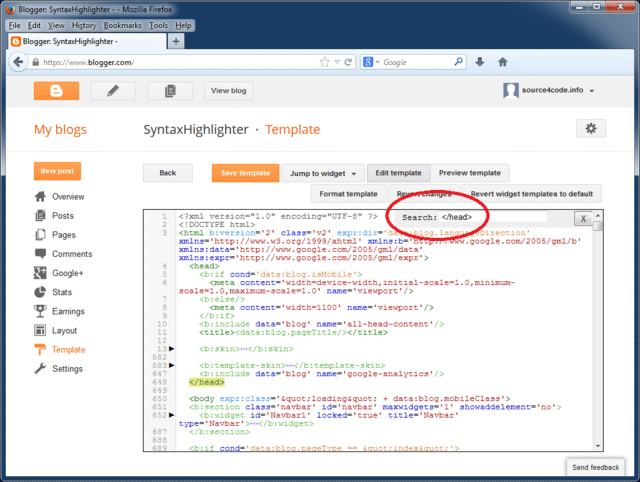This screenshot has height=482, width=640.
Task: Click the Format template button
Action: click(348, 194)
